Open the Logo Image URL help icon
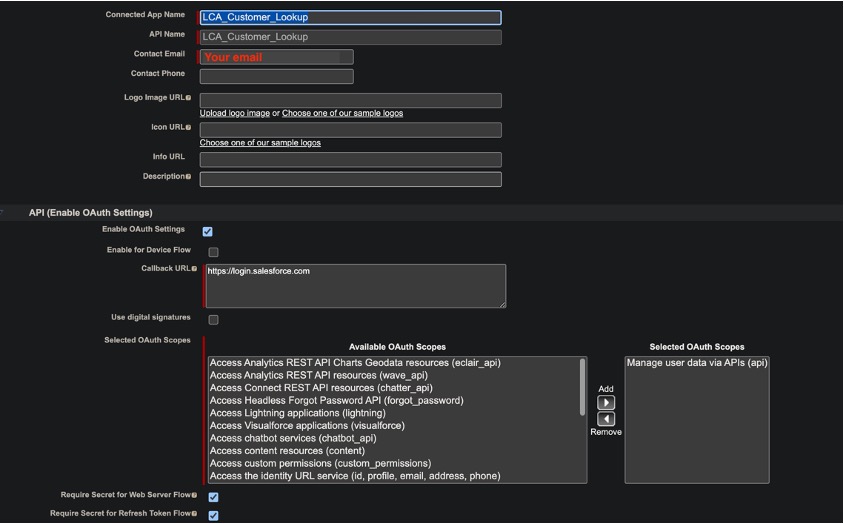The width and height of the screenshot is (844, 524). point(188,97)
